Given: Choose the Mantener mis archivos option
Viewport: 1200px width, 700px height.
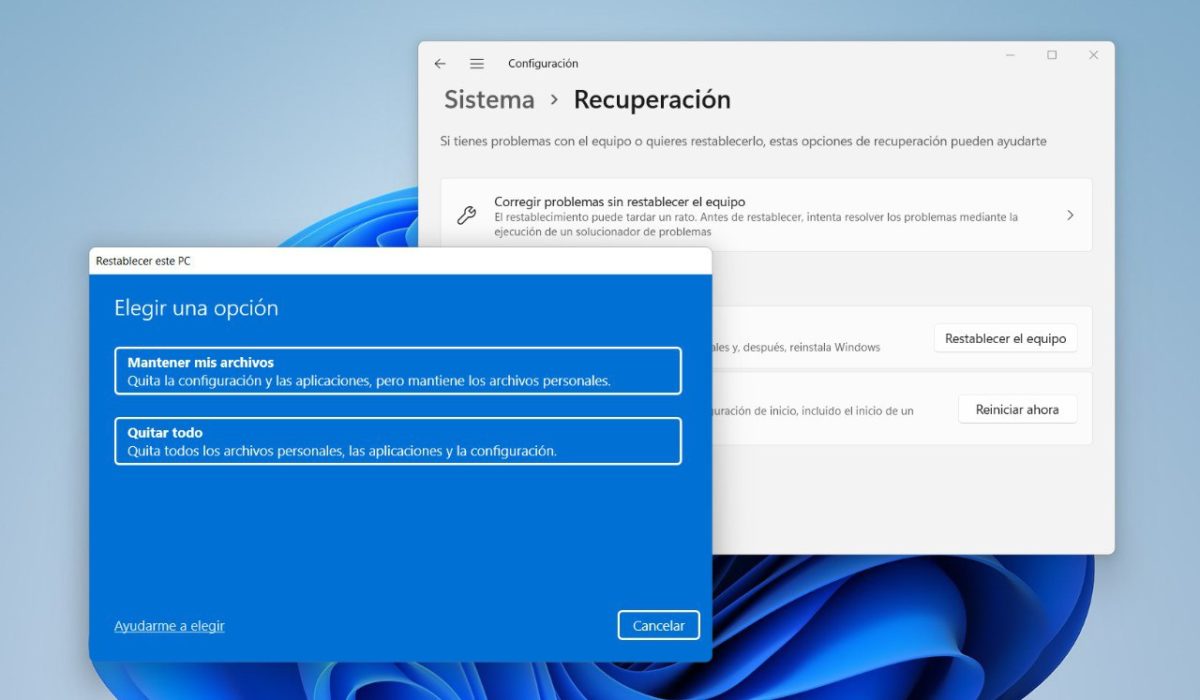Looking at the screenshot, I should click(x=398, y=371).
